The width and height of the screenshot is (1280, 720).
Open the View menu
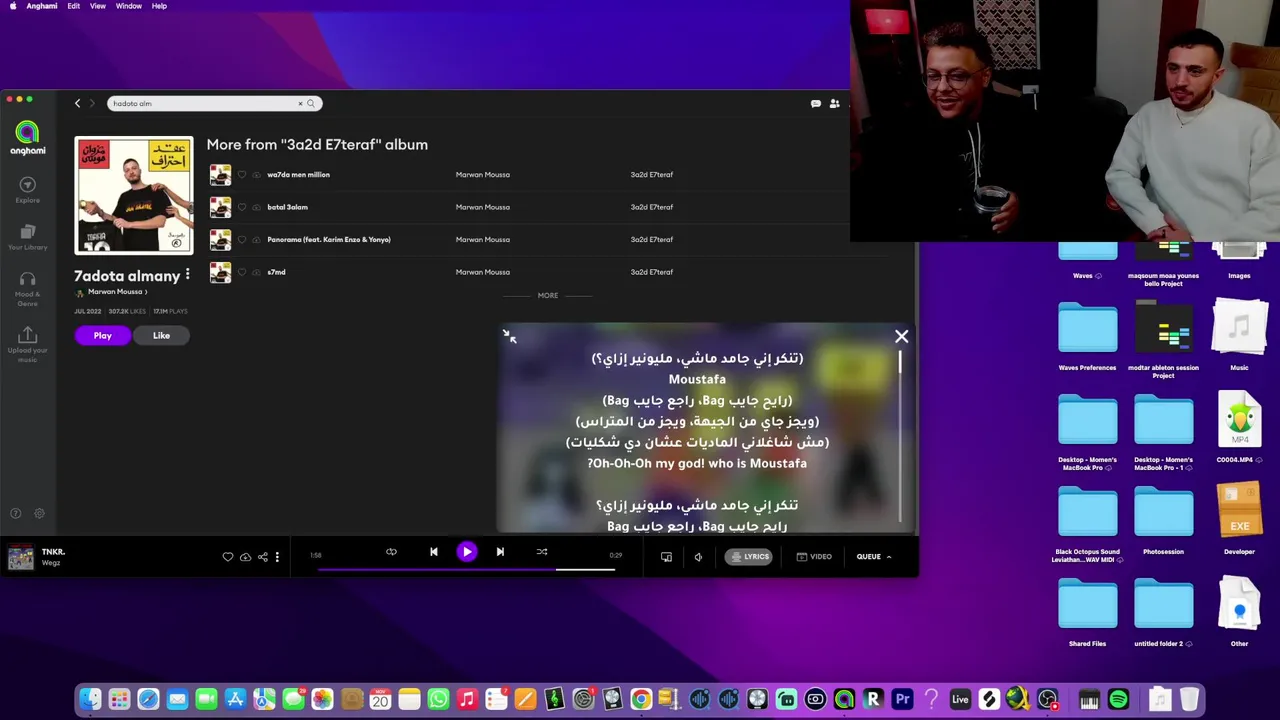(98, 6)
